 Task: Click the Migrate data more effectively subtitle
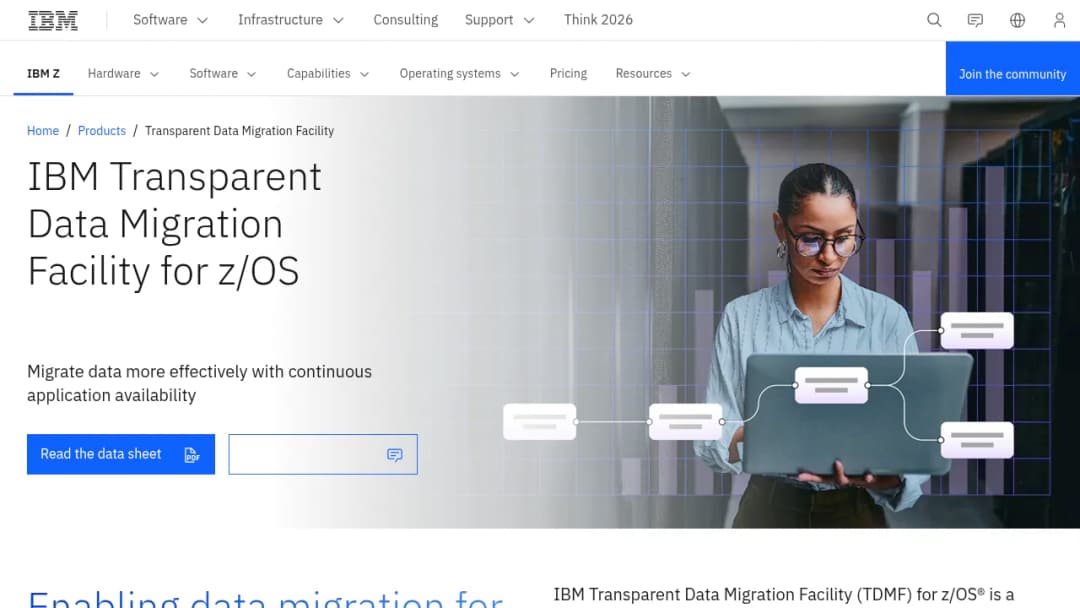pyautogui.click(x=199, y=384)
